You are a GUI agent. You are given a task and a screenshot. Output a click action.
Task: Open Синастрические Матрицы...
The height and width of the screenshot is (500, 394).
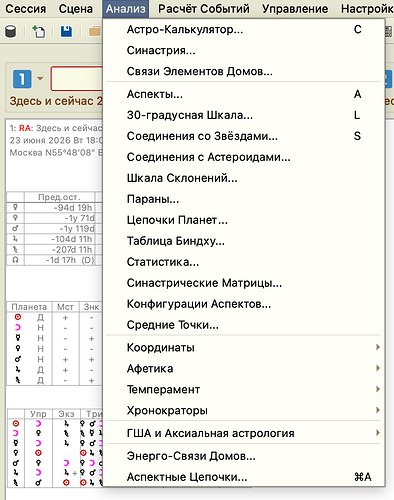244,283
